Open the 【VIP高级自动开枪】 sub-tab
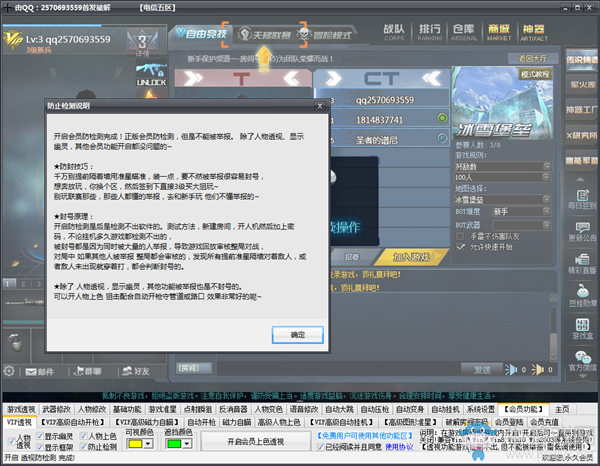Screen dimensions: 600x466 [73, 422]
